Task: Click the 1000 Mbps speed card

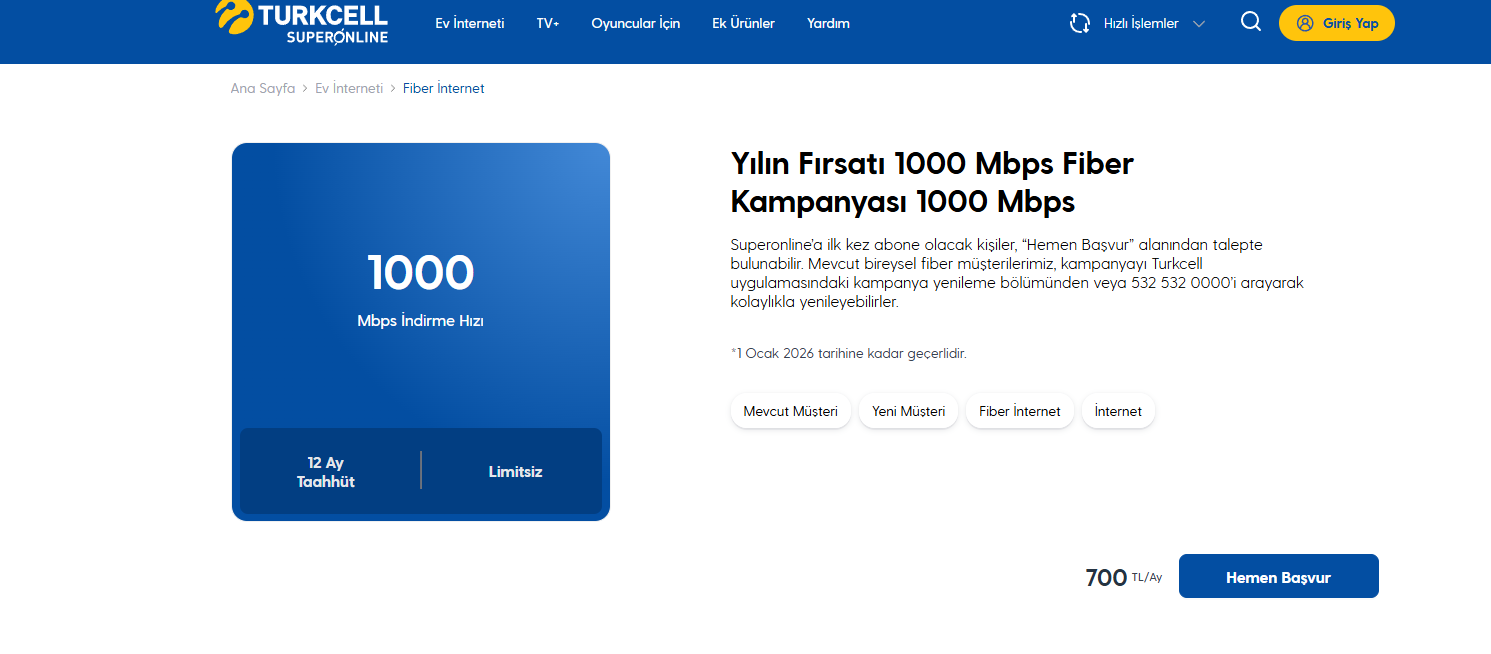Action: (x=421, y=332)
